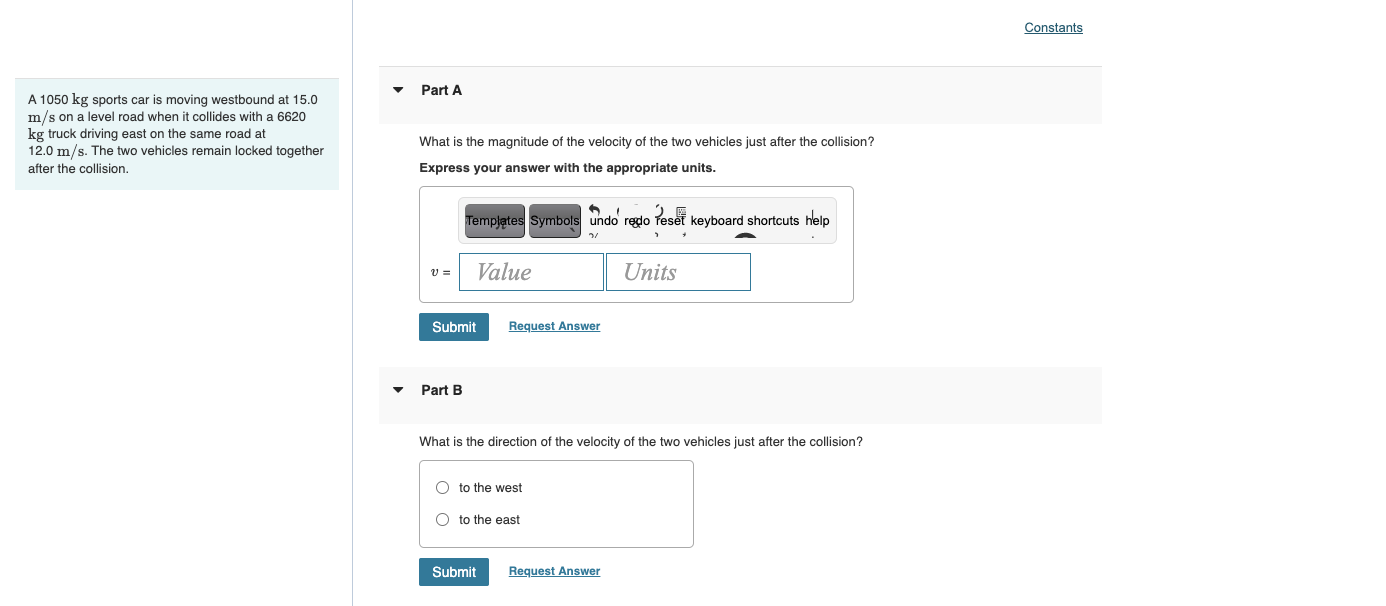The height and width of the screenshot is (606, 1386).
Task: Click the Units input field
Action: (678, 272)
